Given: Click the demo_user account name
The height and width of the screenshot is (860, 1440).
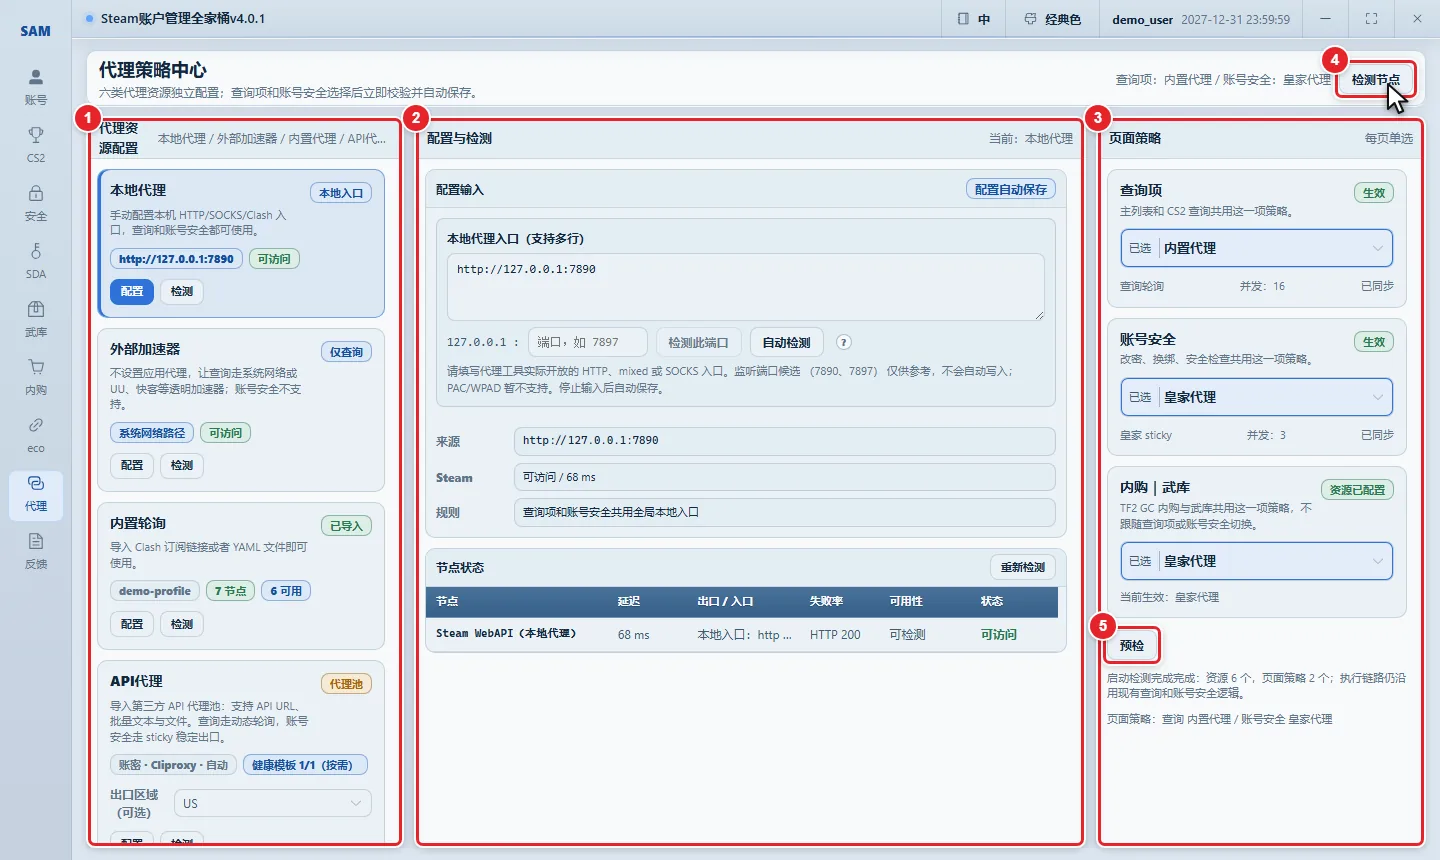Looking at the screenshot, I should (x=1142, y=19).
